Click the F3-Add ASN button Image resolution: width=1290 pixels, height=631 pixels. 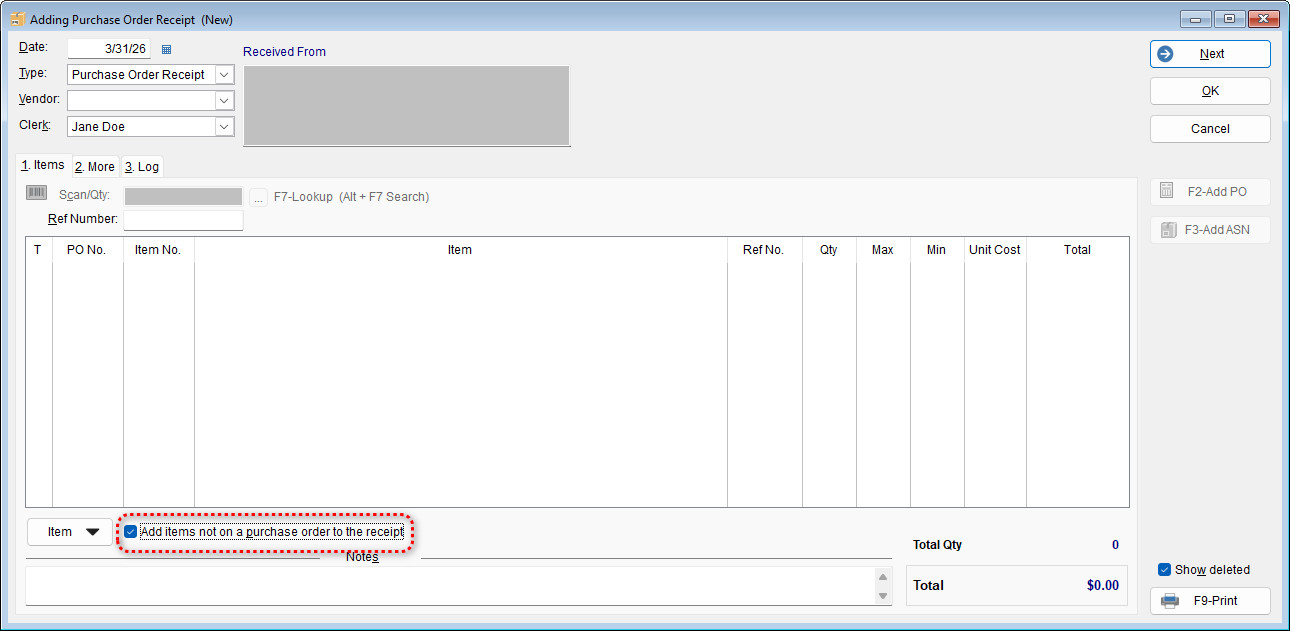click(x=1210, y=230)
